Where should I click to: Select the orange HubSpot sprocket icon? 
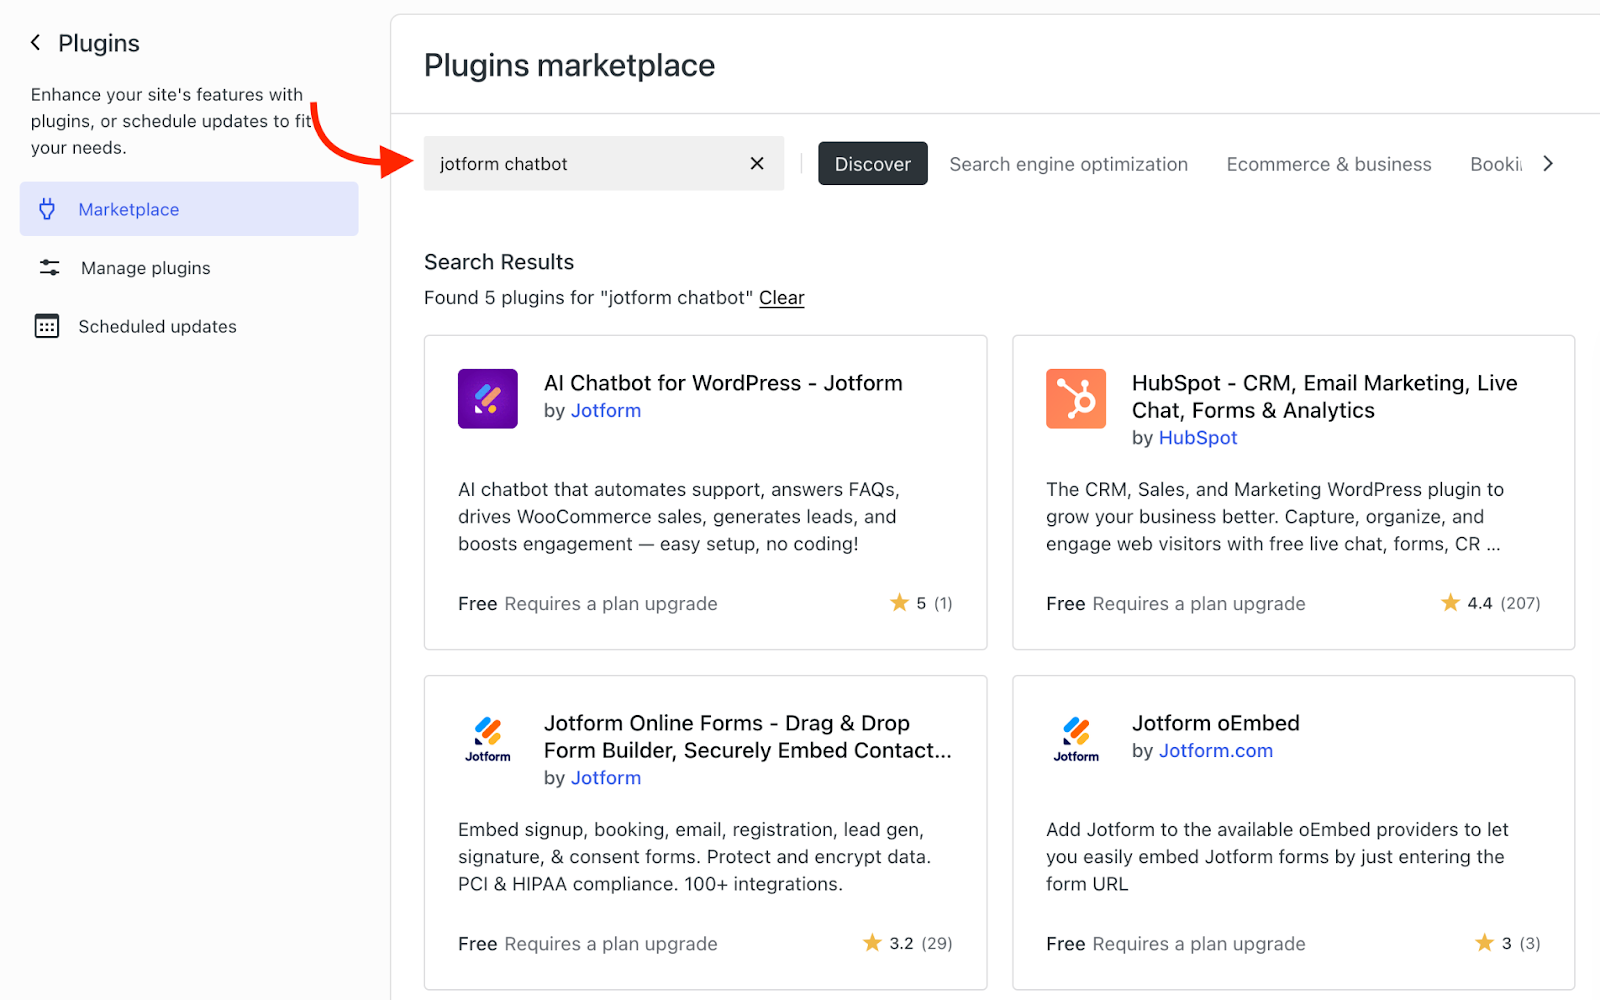1075,398
